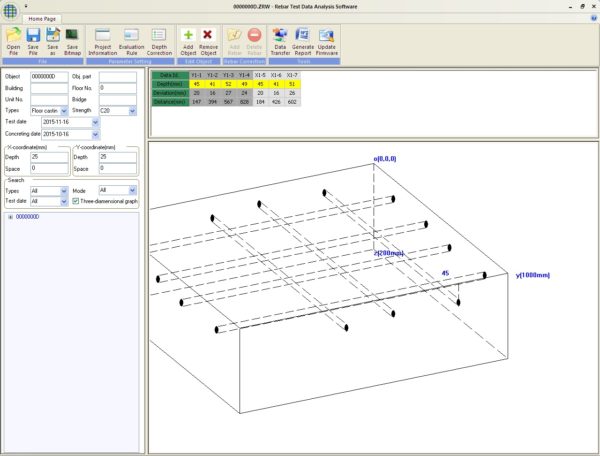The image size is (600, 456).
Task: Open the Concreting date picker dropdown
Action: 95,134
